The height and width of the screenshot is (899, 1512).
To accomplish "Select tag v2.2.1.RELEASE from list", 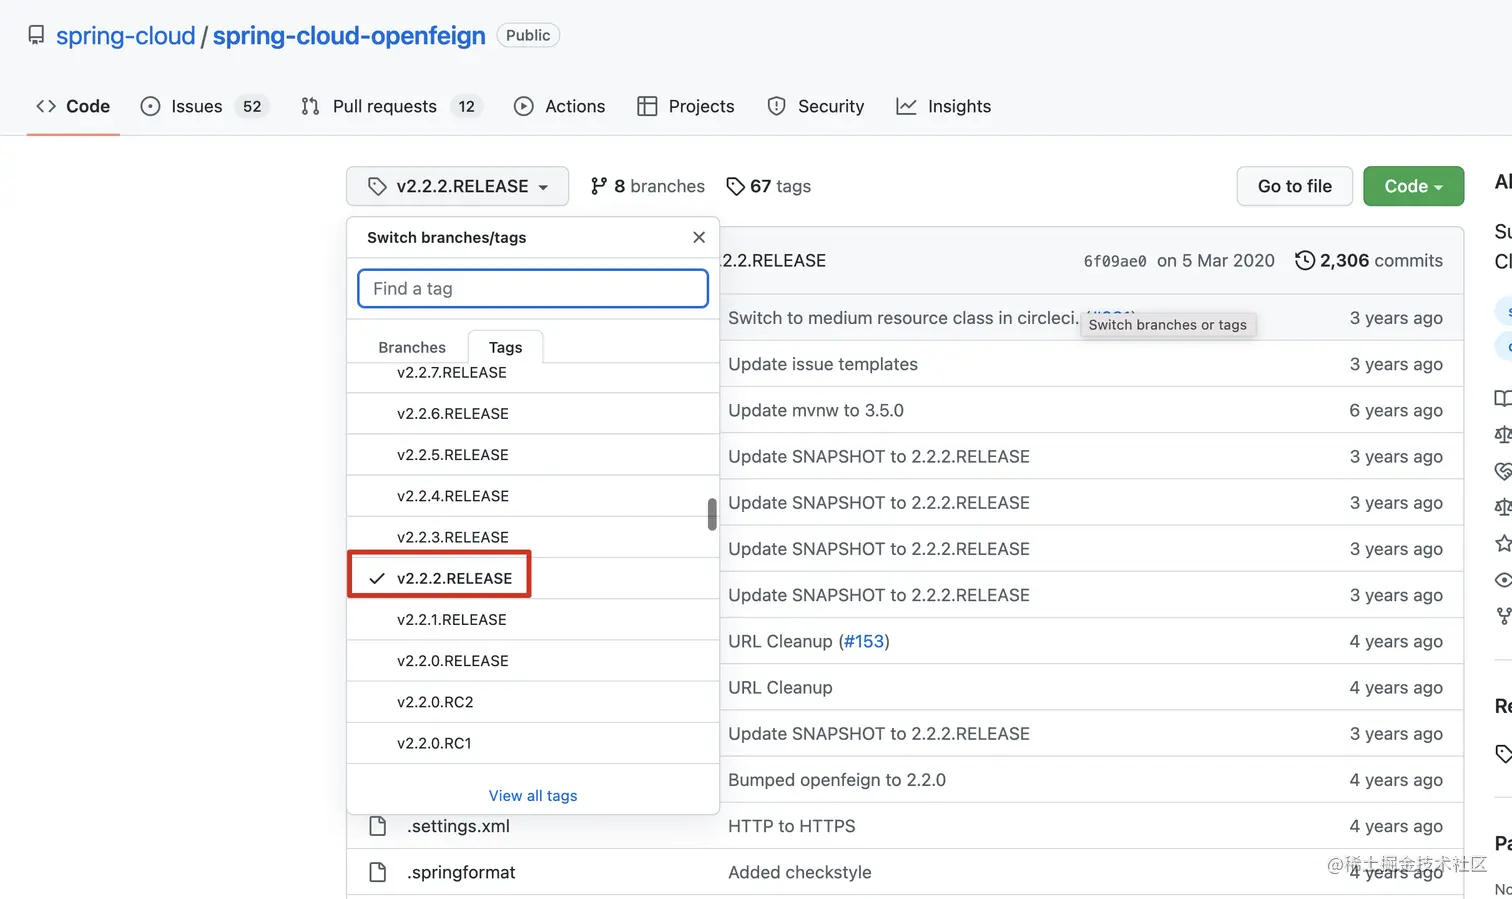I will (452, 620).
